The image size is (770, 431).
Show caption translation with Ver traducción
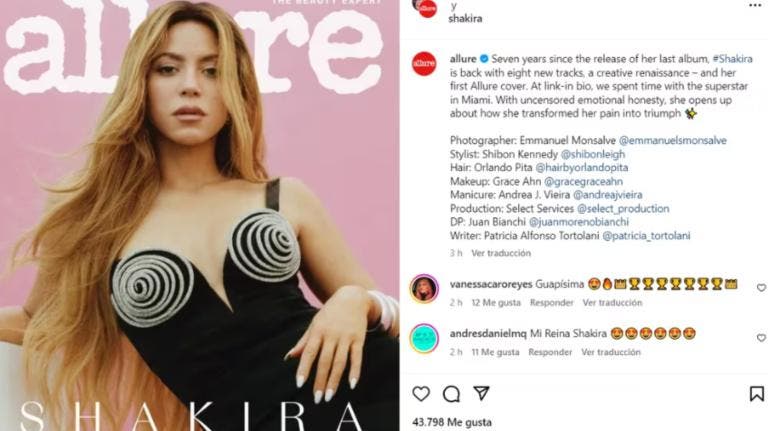[x=501, y=253]
